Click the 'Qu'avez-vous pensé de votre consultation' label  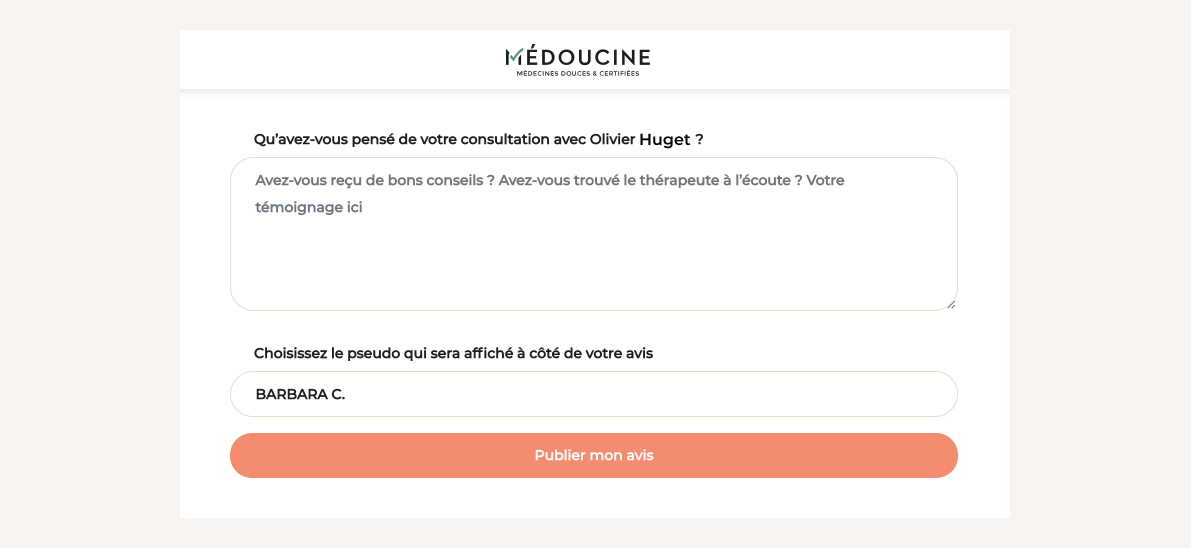pyautogui.click(x=420, y=139)
